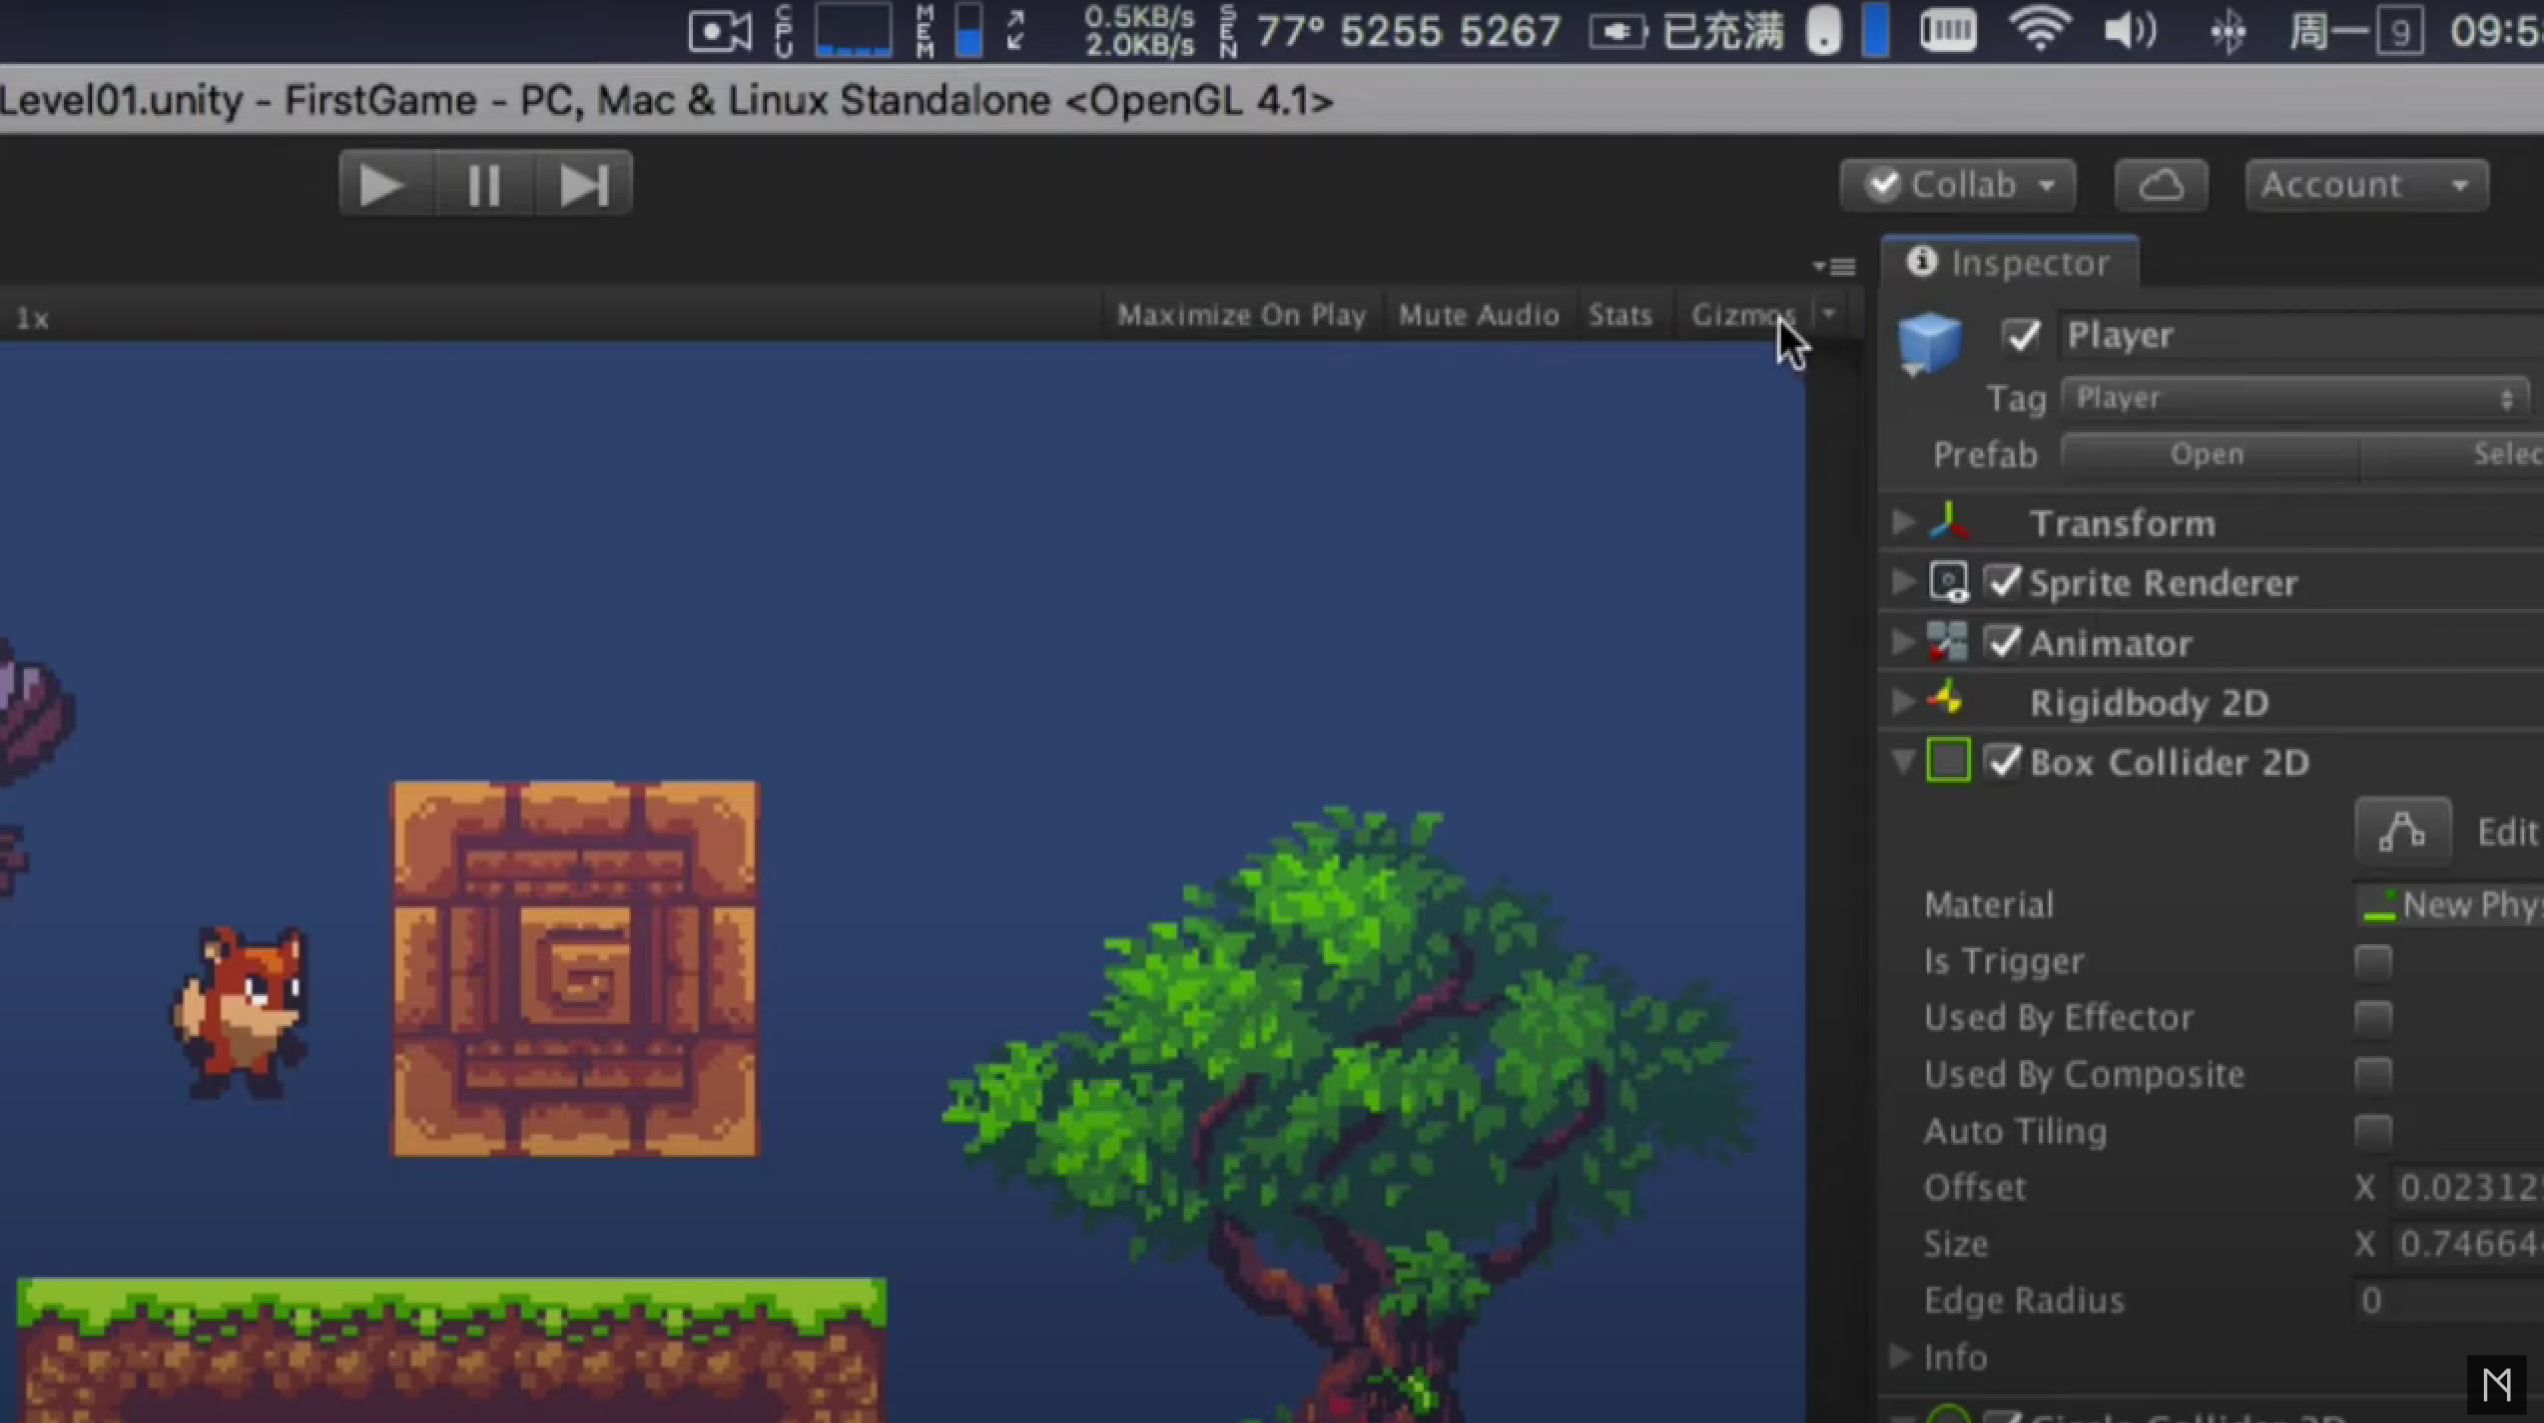The width and height of the screenshot is (2544, 1423).
Task: Click the Sprite Renderer component icon
Action: (x=1948, y=582)
